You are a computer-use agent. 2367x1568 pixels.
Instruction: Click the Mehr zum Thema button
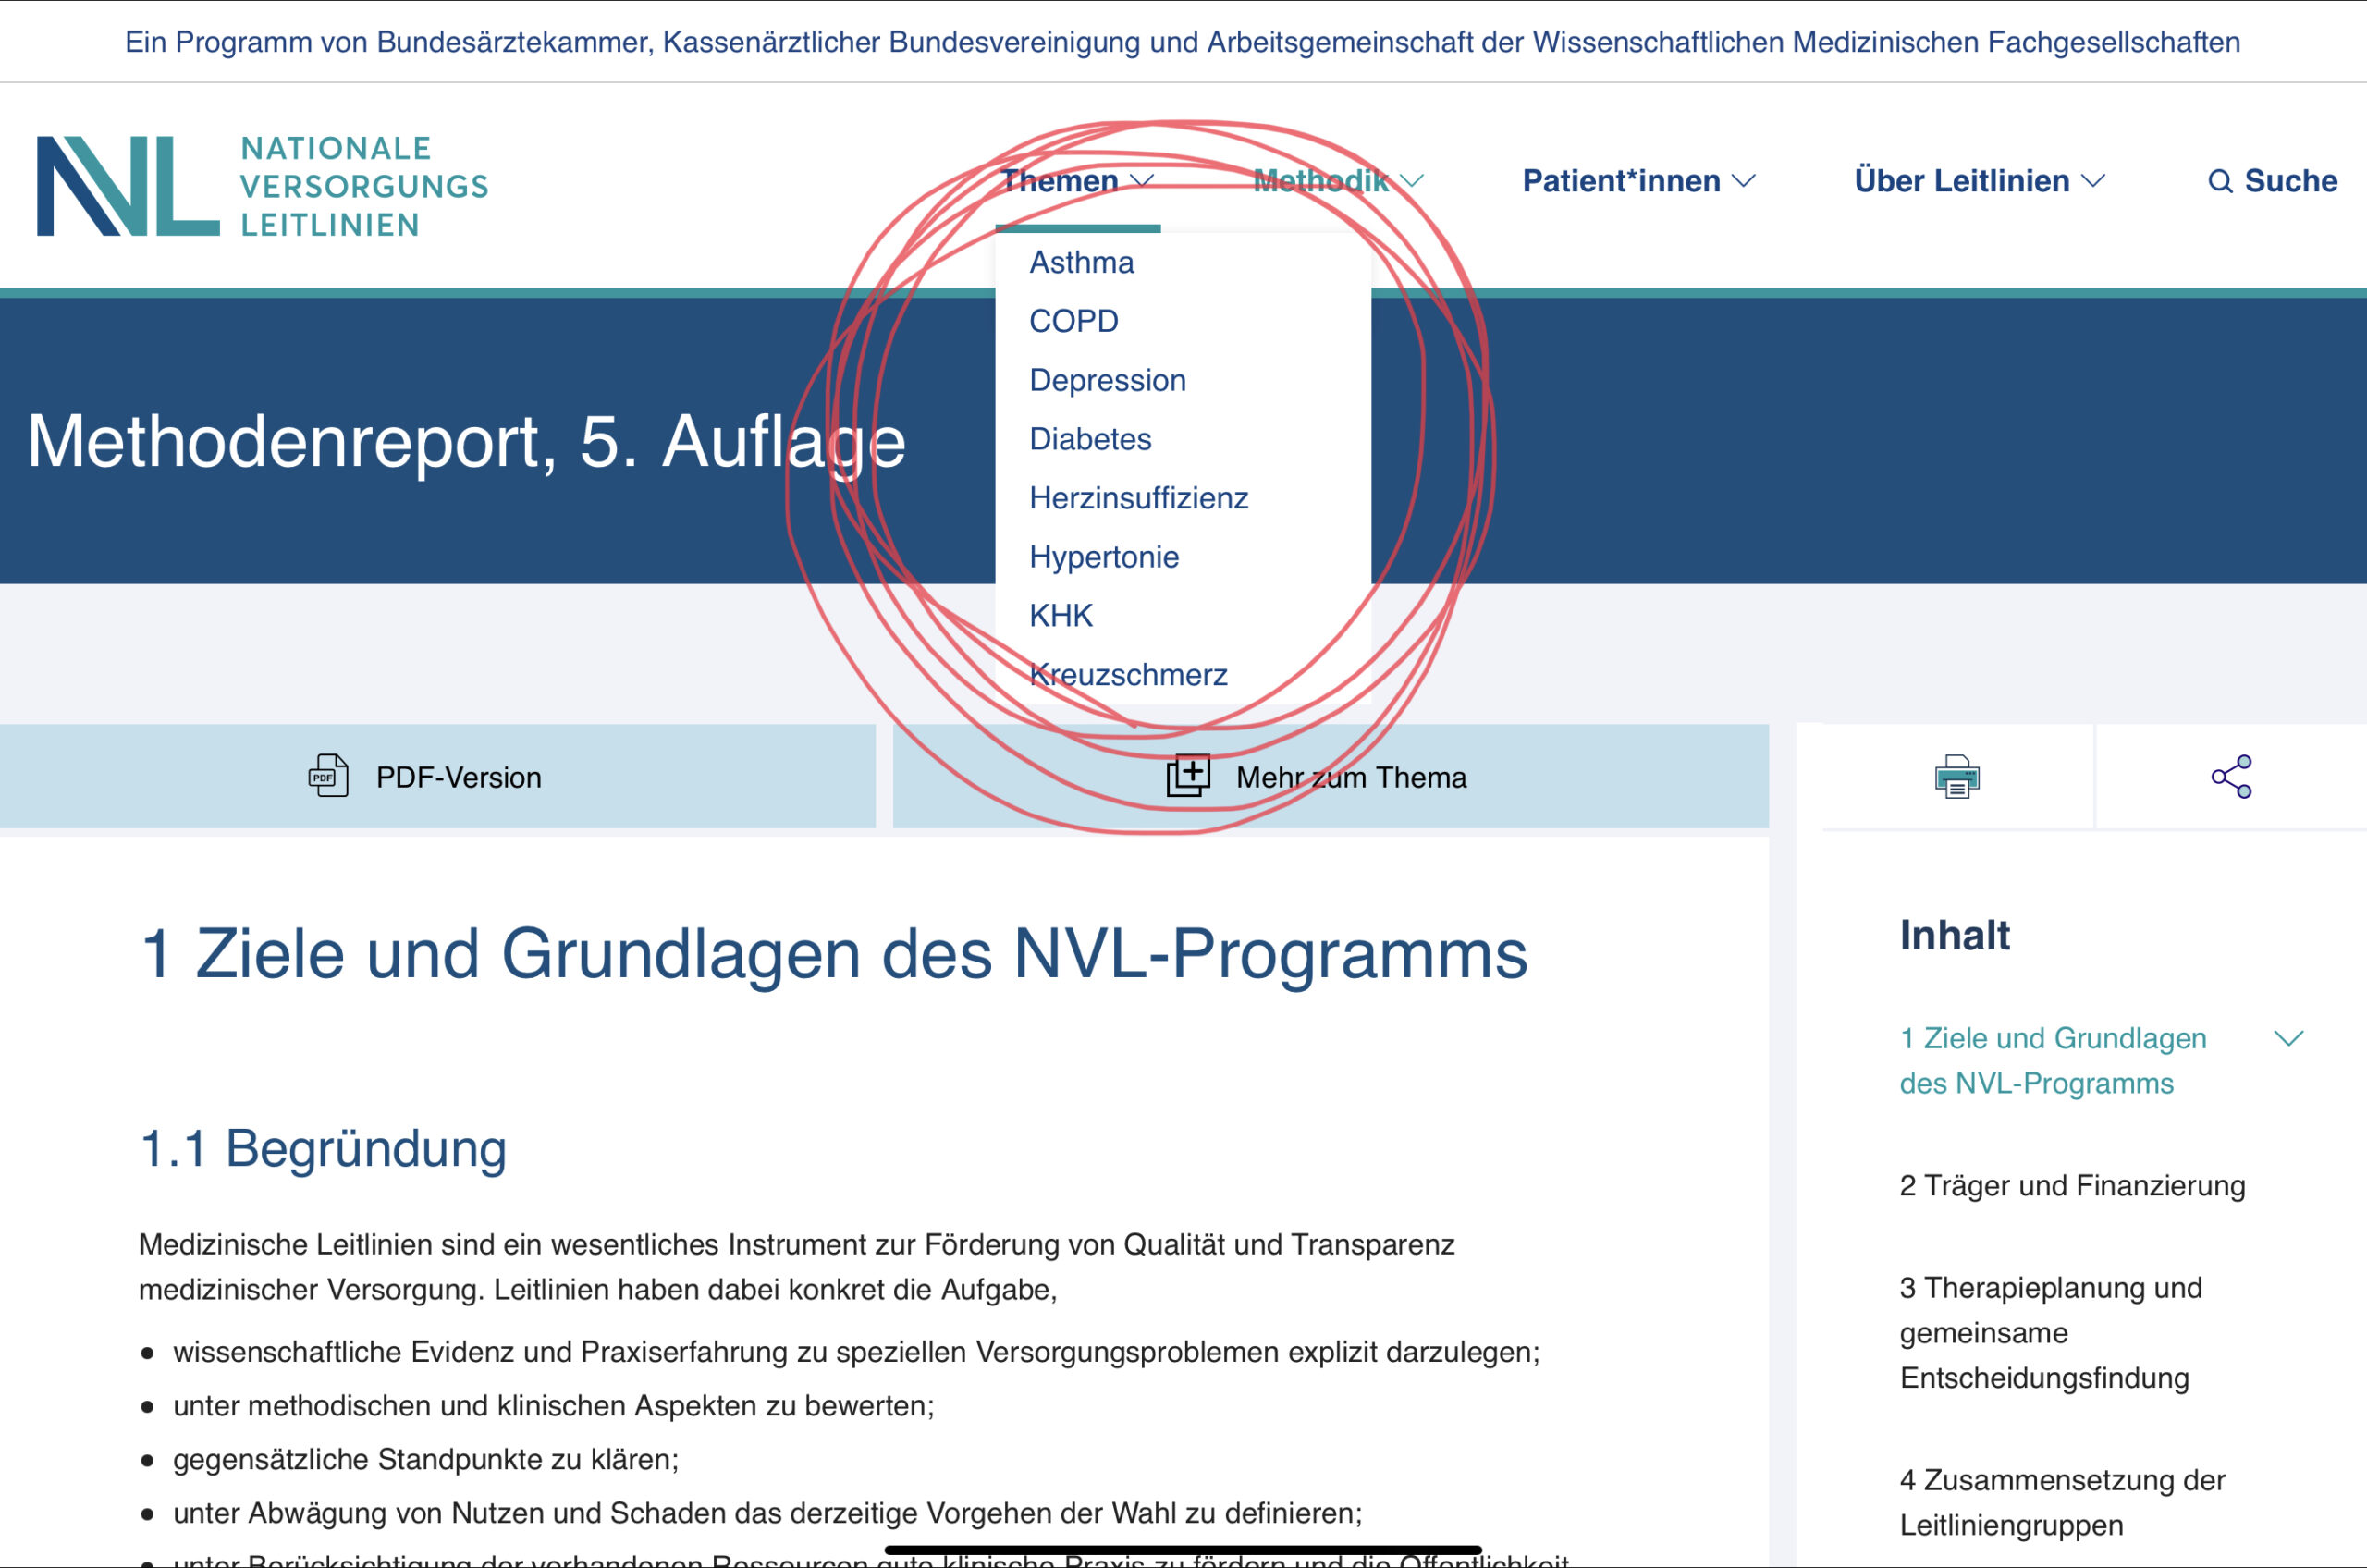pos(1331,777)
